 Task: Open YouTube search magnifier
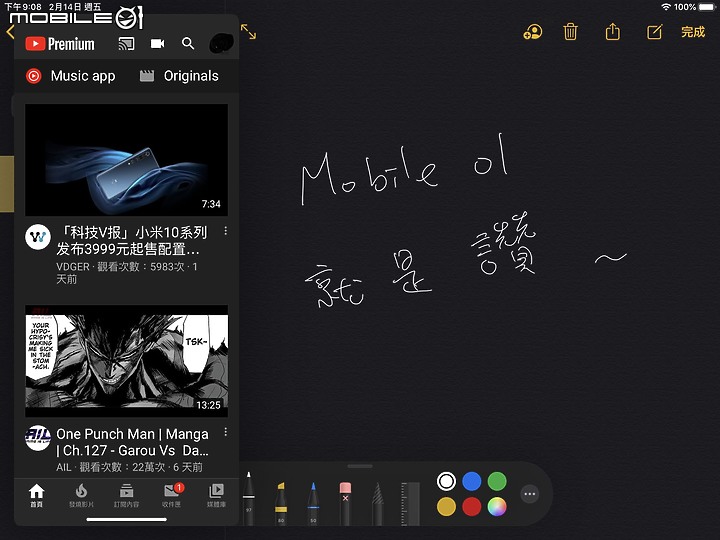click(x=188, y=44)
